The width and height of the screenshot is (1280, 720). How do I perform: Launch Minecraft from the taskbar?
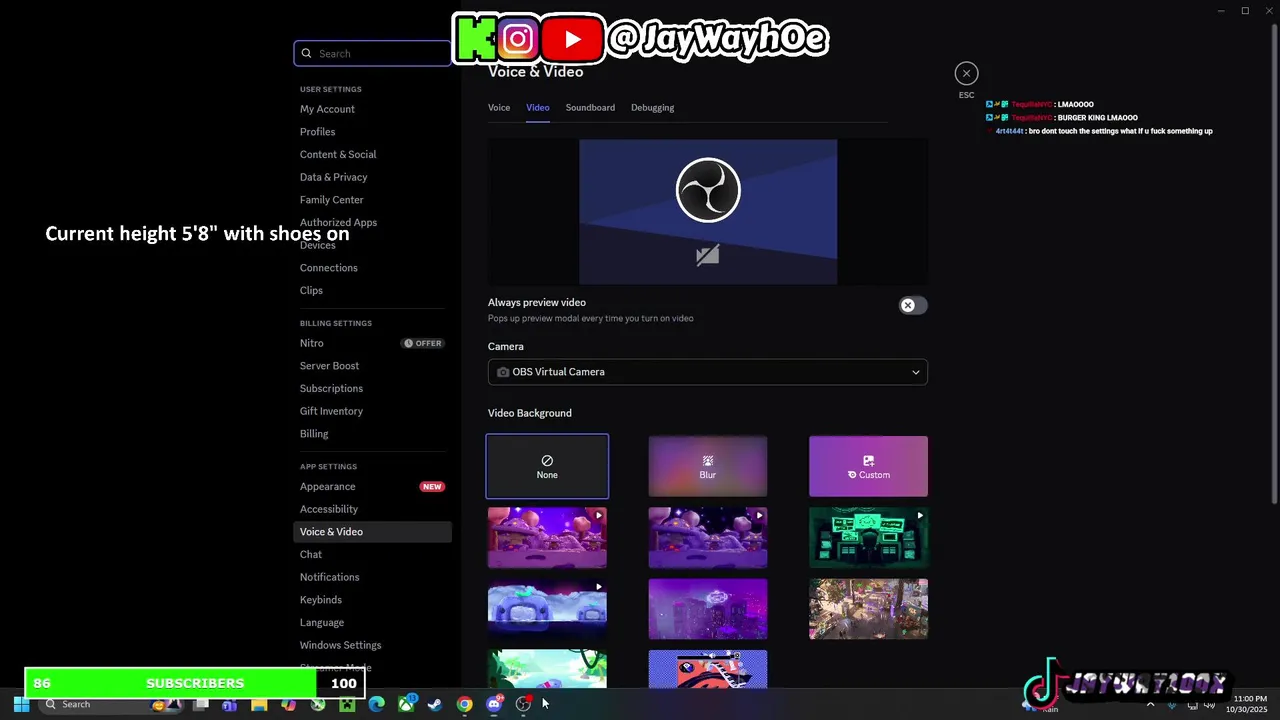tap(347, 705)
